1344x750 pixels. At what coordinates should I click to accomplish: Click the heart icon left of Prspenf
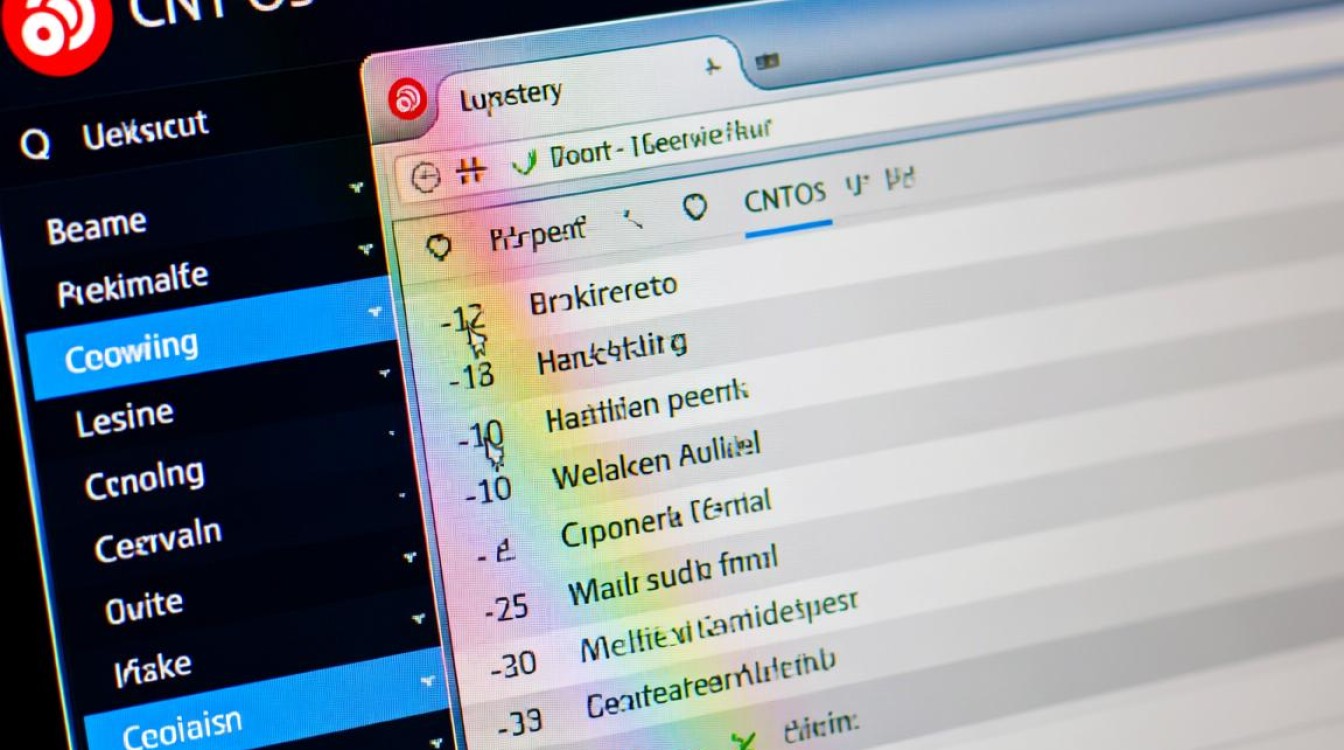[438, 247]
